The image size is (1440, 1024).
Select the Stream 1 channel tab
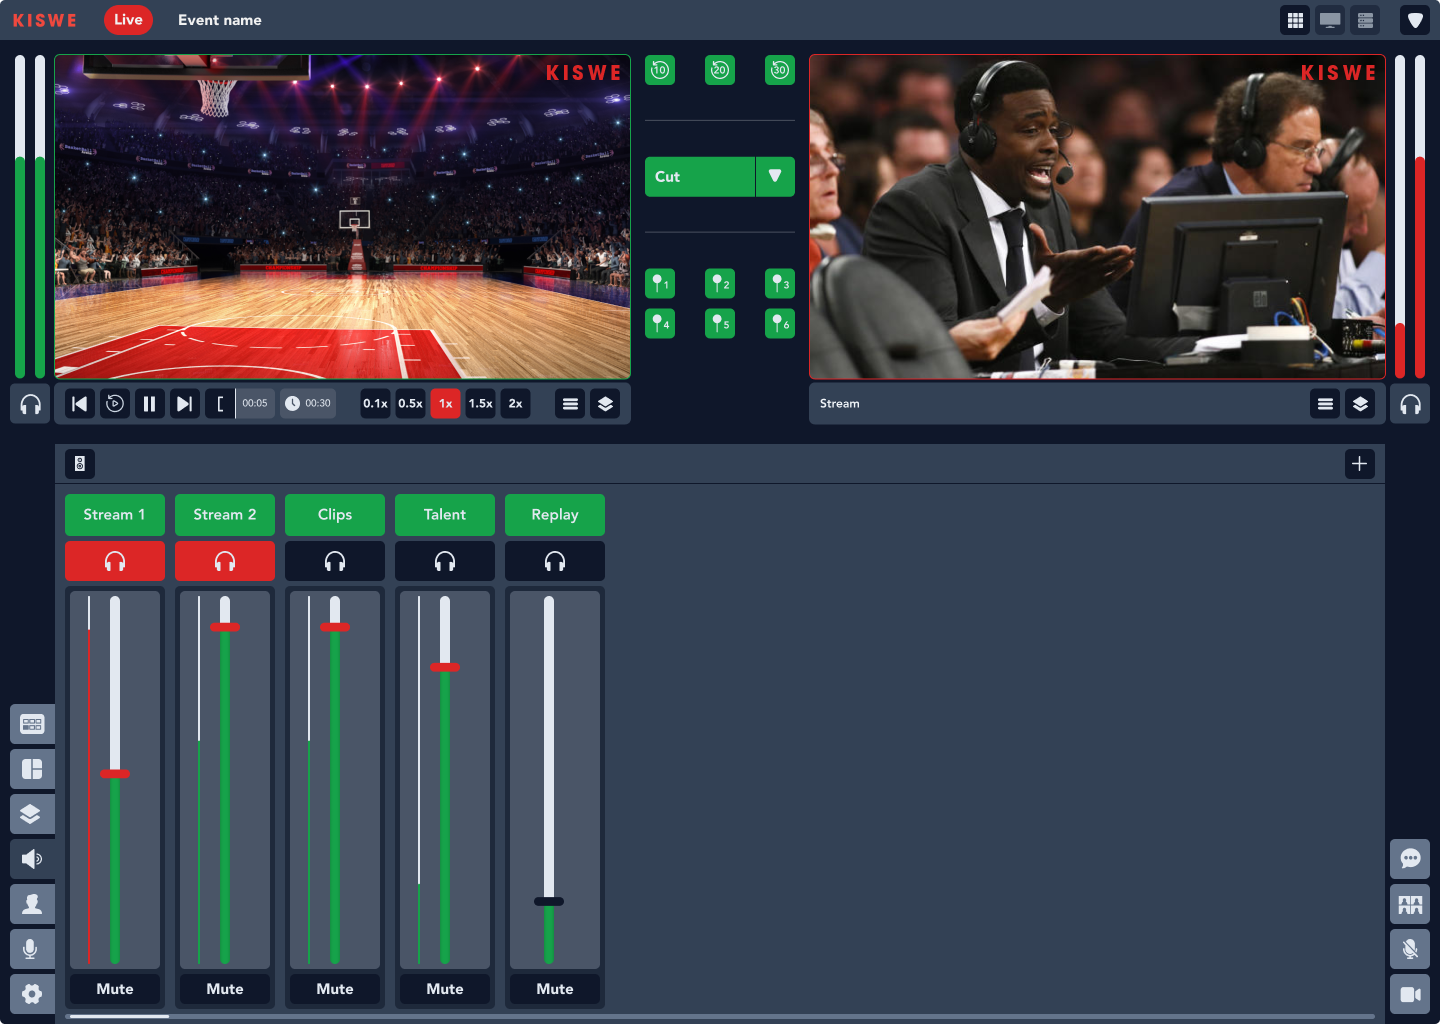tap(115, 514)
